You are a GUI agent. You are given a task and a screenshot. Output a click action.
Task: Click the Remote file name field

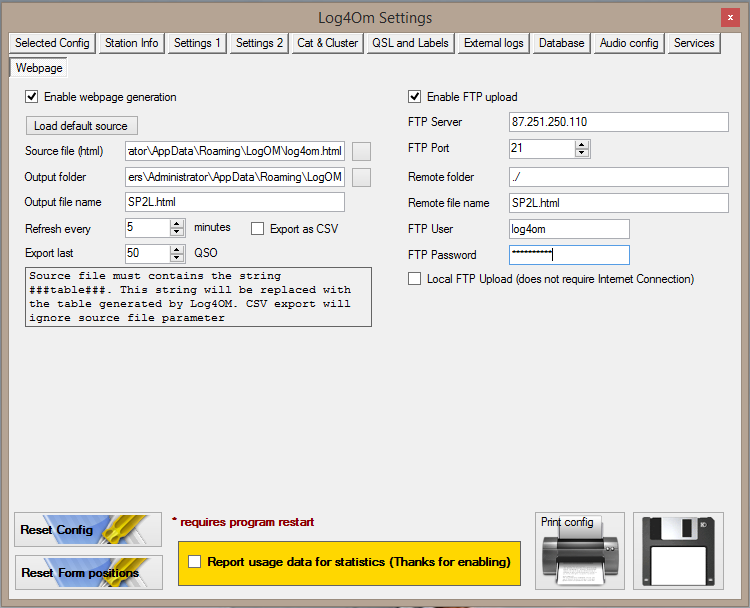[619, 203]
